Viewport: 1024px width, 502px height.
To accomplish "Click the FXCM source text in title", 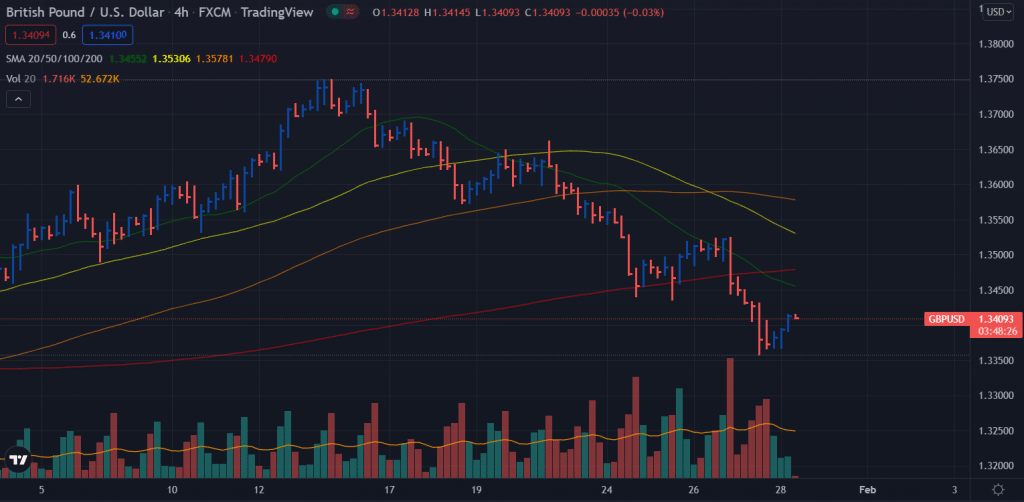I will coord(214,12).
